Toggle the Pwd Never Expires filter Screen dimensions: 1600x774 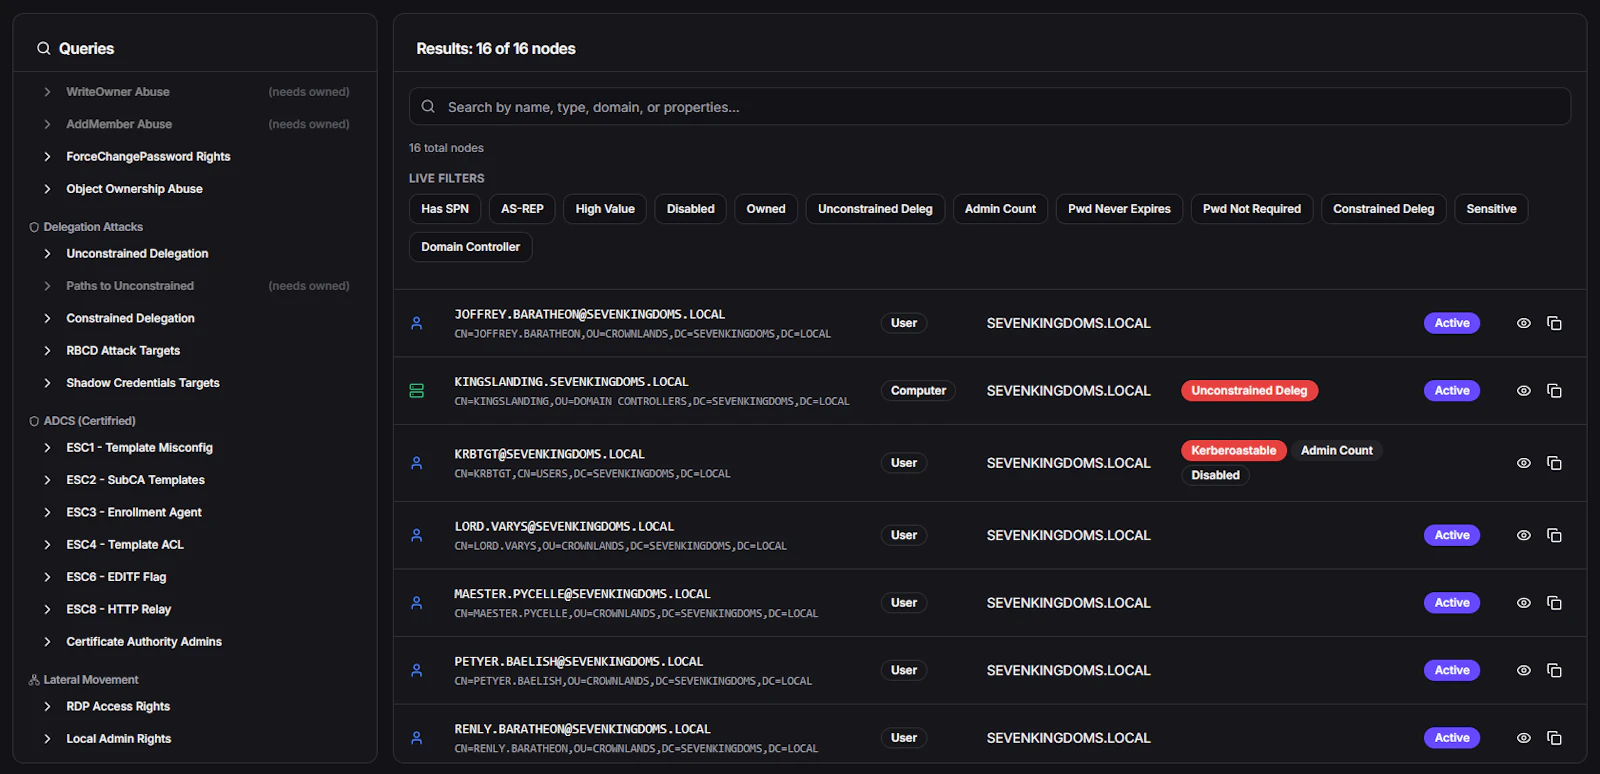pos(1119,209)
